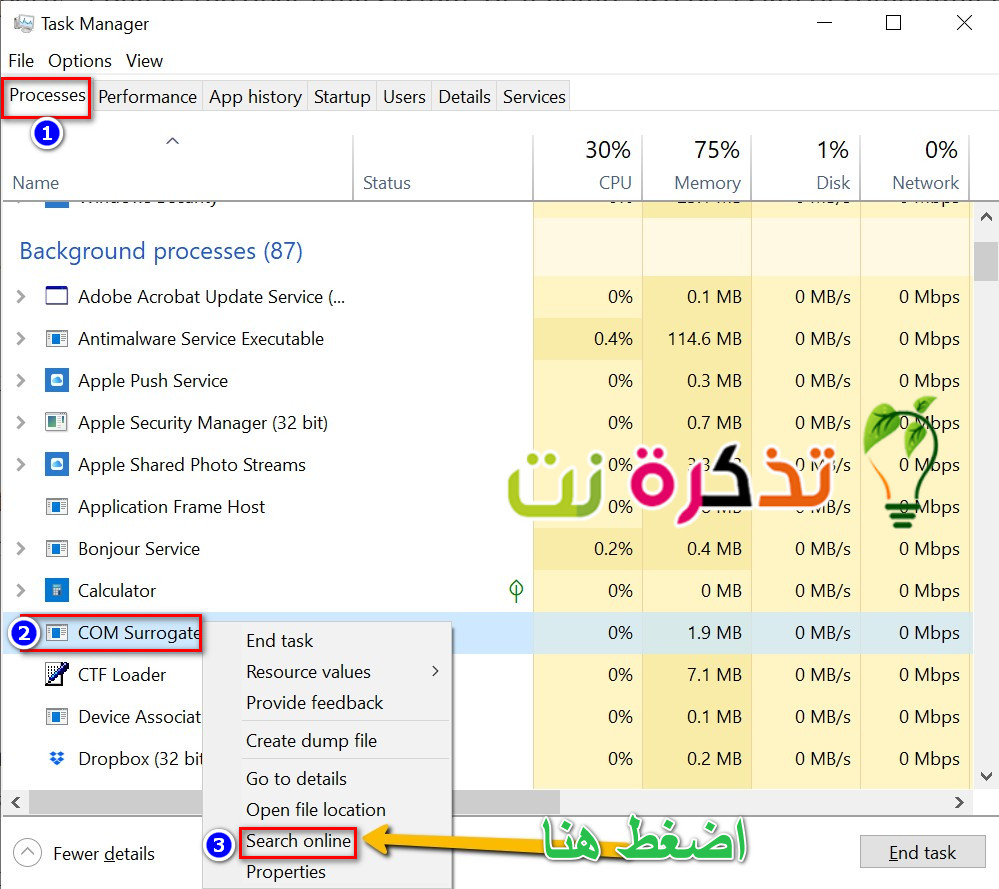Click the Calculator suspended leaf status icon
This screenshot has width=999, height=889.
(x=516, y=591)
